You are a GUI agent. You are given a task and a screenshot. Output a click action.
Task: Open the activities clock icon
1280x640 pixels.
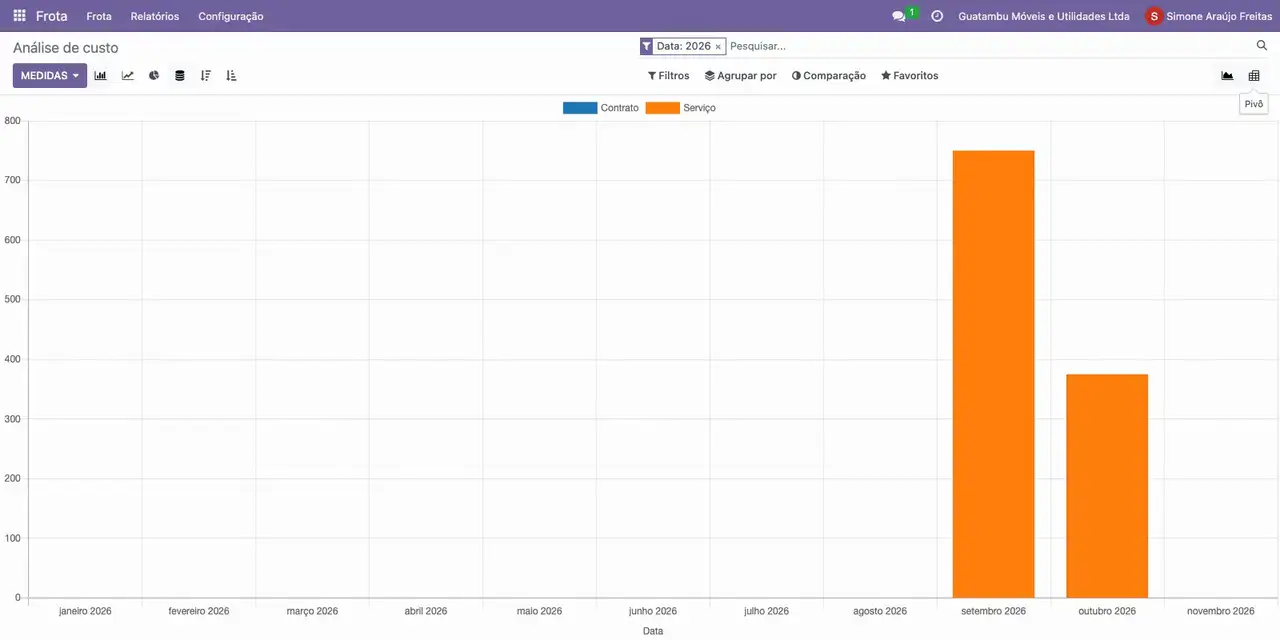tap(937, 16)
